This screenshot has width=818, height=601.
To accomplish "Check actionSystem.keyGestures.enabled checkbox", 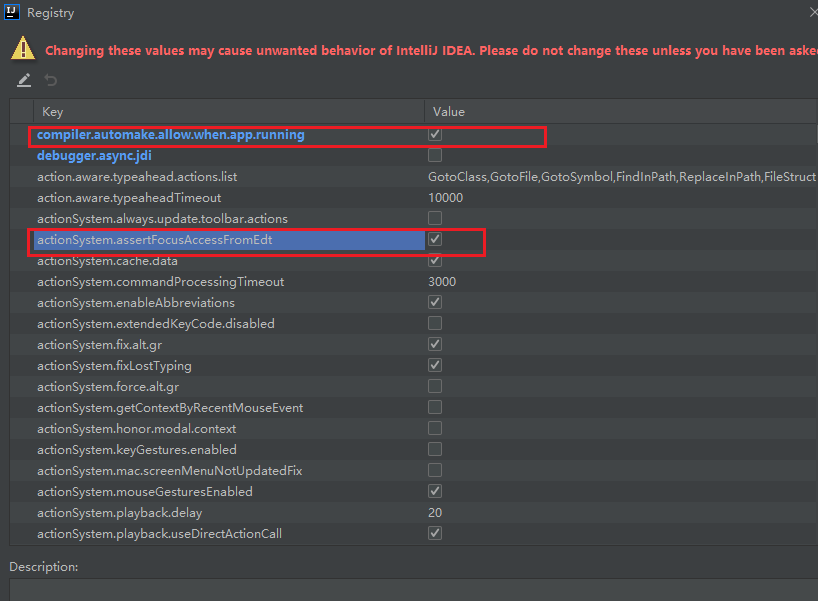I will pyautogui.click(x=435, y=449).
